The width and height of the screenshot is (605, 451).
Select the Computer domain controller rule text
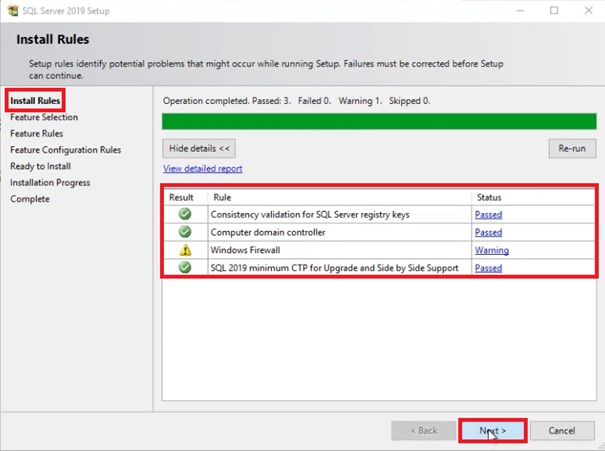pos(268,232)
